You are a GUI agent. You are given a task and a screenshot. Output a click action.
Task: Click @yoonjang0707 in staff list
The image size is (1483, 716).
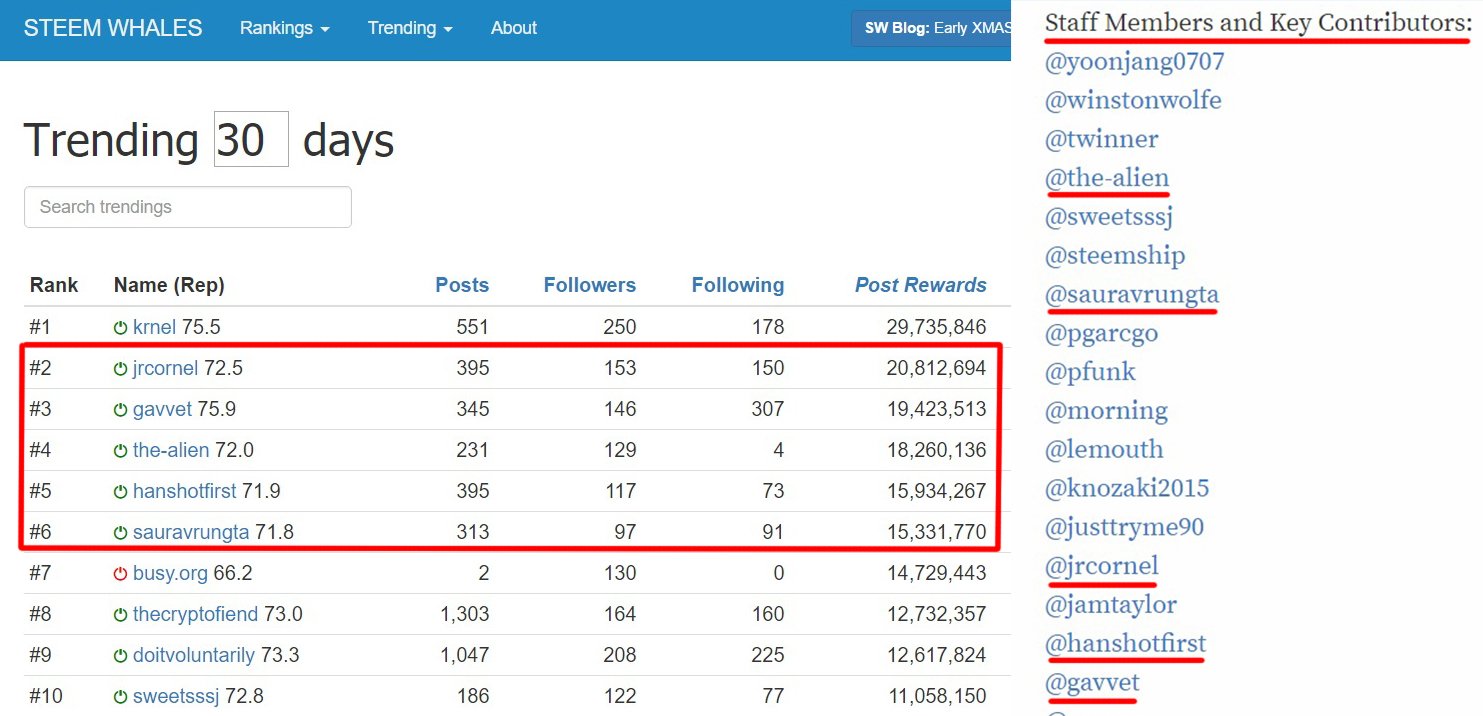coord(1134,62)
